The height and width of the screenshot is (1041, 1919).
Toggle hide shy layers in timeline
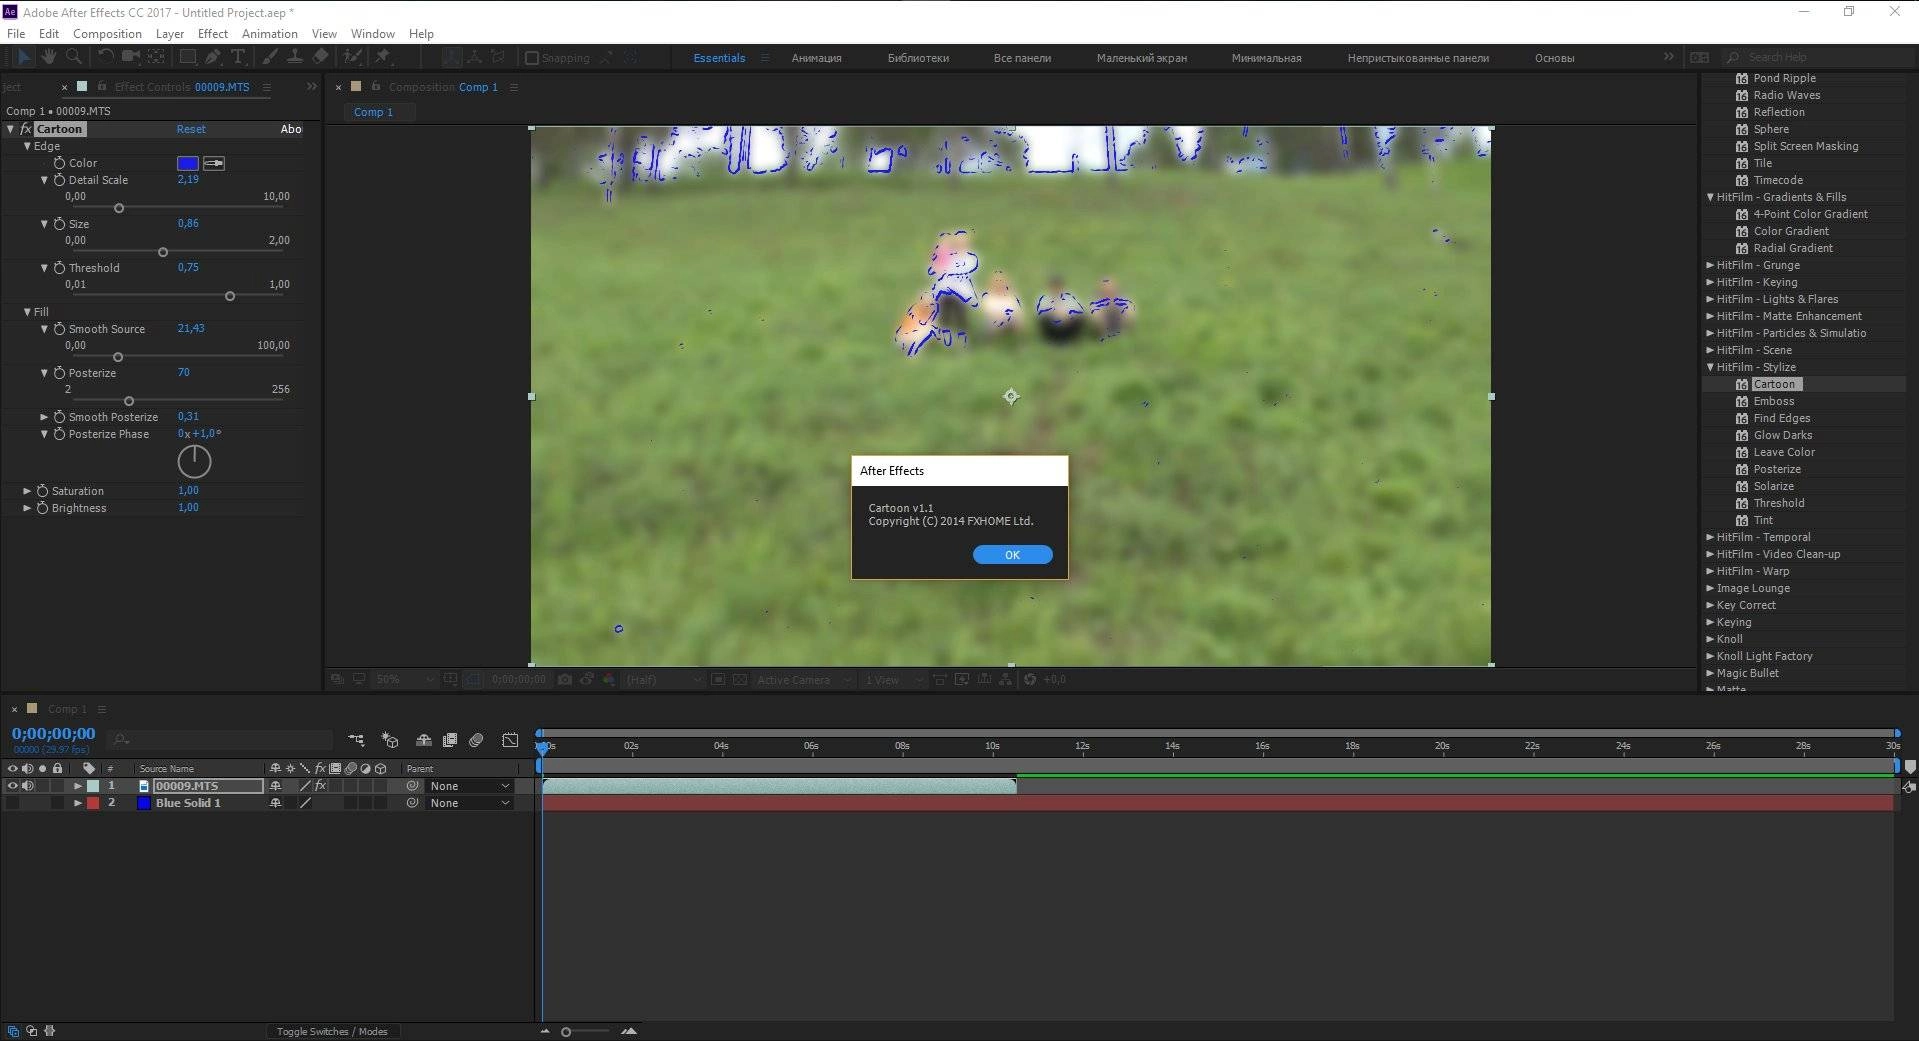[x=424, y=740]
